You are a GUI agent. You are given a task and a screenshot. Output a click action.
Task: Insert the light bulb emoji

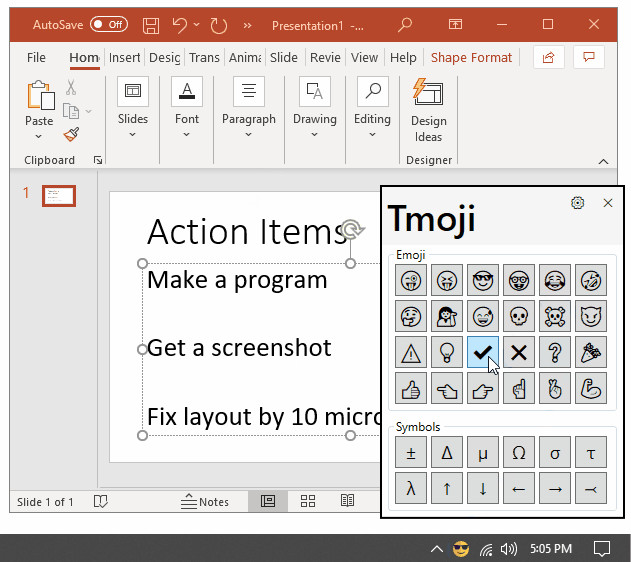click(x=447, y=352)
